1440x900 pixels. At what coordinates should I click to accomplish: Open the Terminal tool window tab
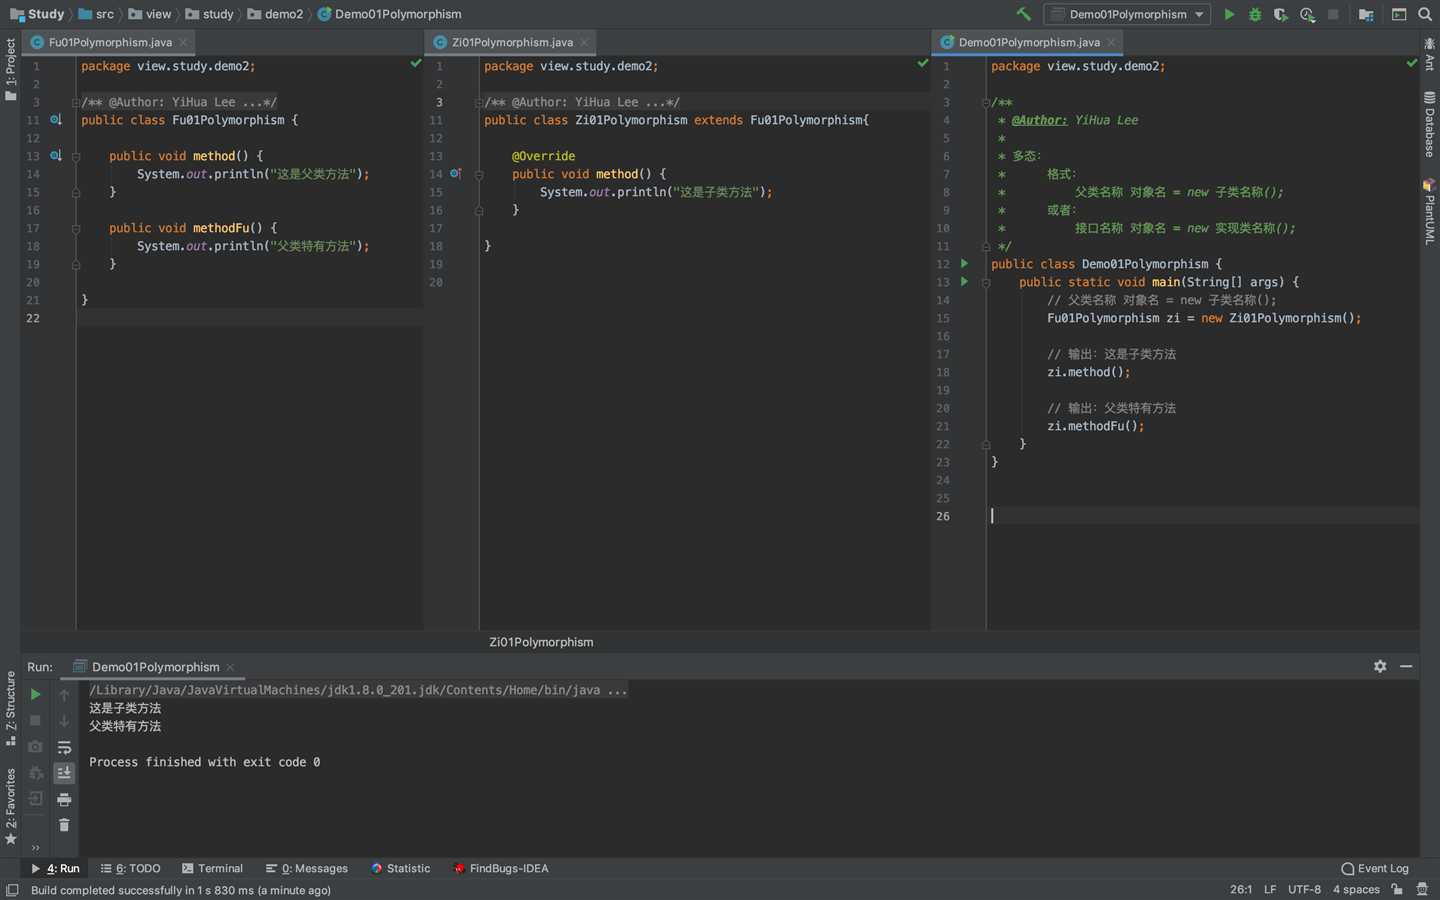coord(212,868)
